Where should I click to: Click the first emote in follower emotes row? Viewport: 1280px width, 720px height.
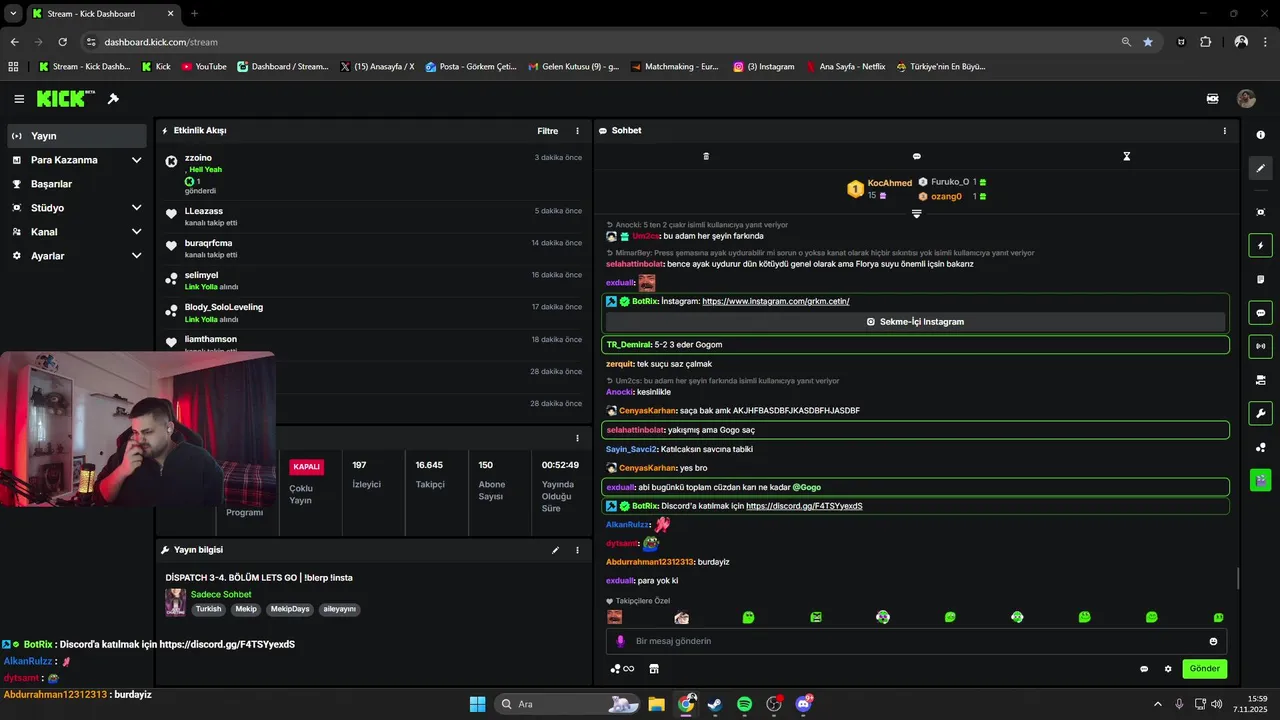click(615, 617)
